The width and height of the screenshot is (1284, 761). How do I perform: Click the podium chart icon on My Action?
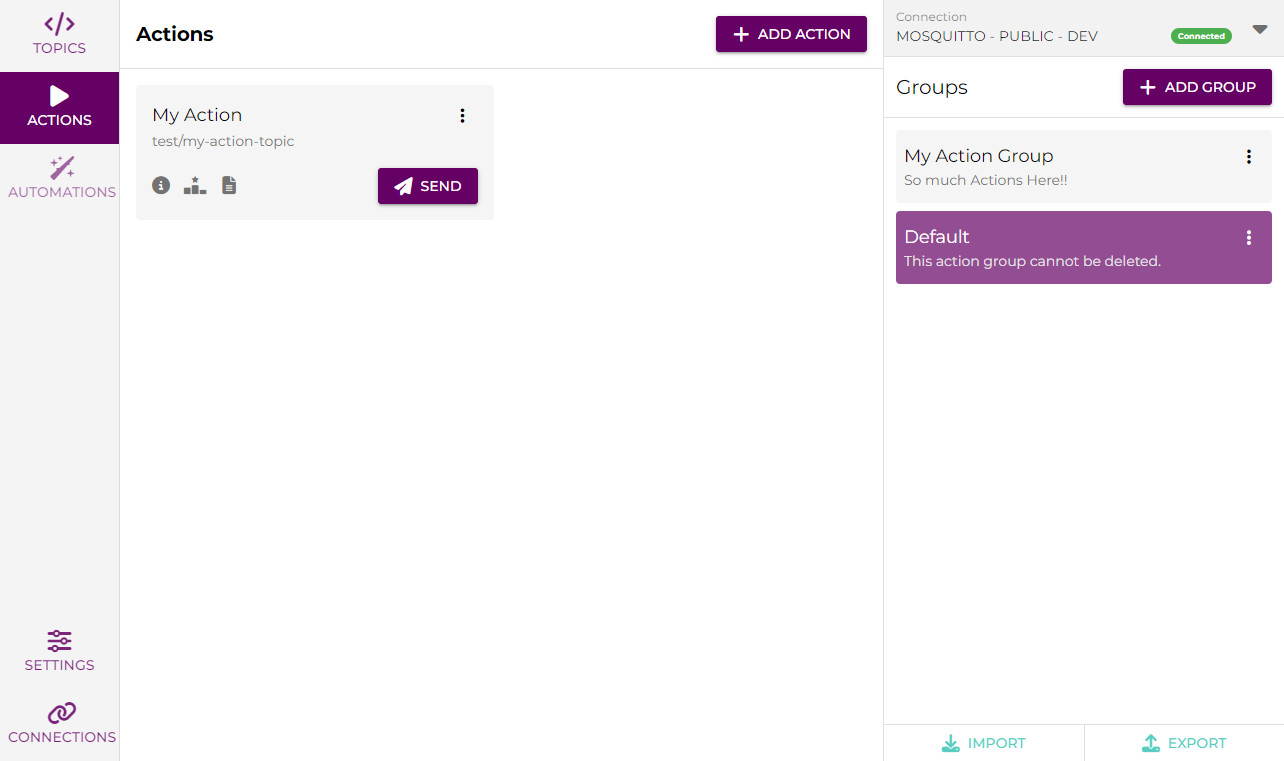point(195,185)
